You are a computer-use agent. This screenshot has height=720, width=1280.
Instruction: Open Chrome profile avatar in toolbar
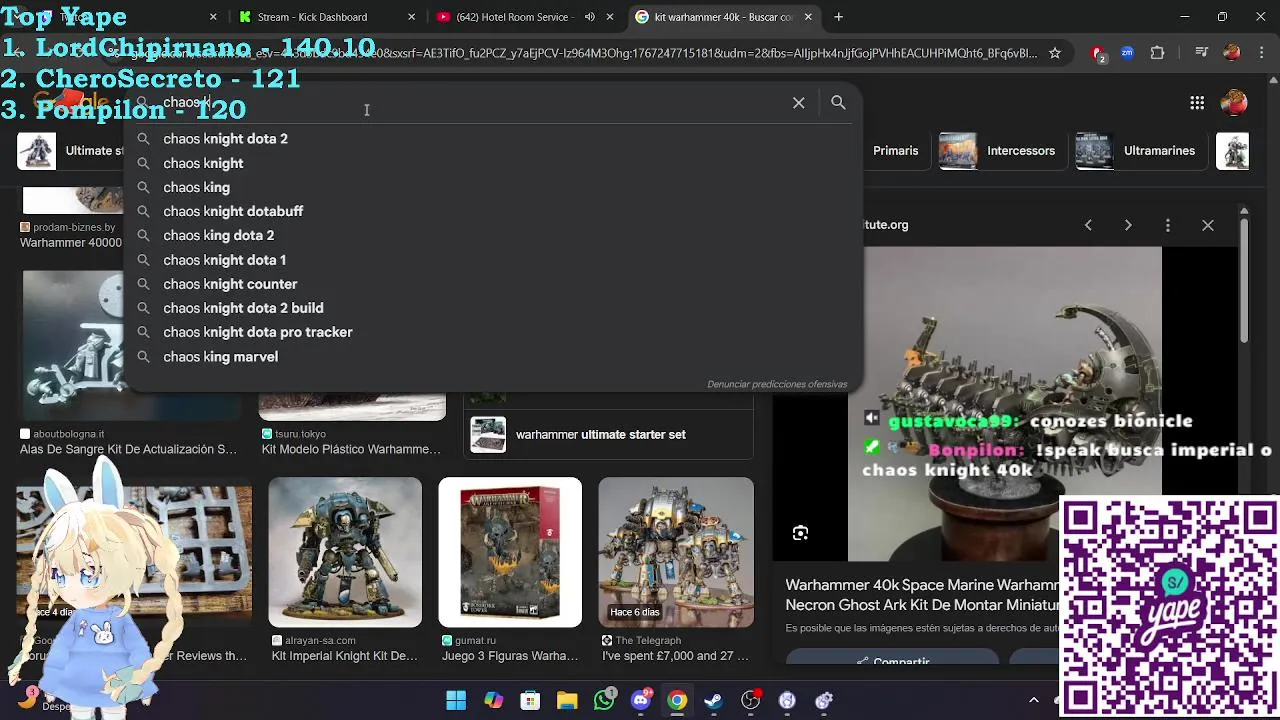(1232, 53)
